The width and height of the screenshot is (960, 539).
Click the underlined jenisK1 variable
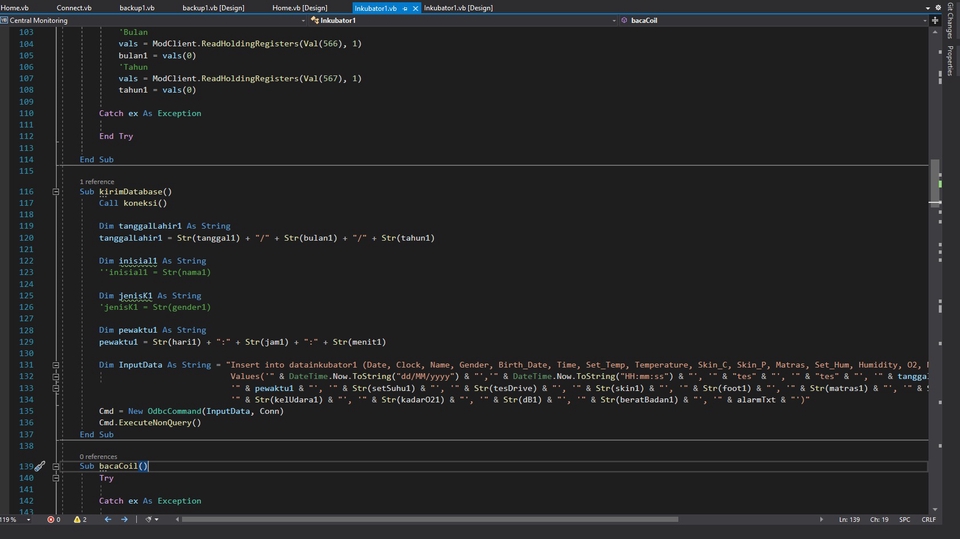point(135,296)
